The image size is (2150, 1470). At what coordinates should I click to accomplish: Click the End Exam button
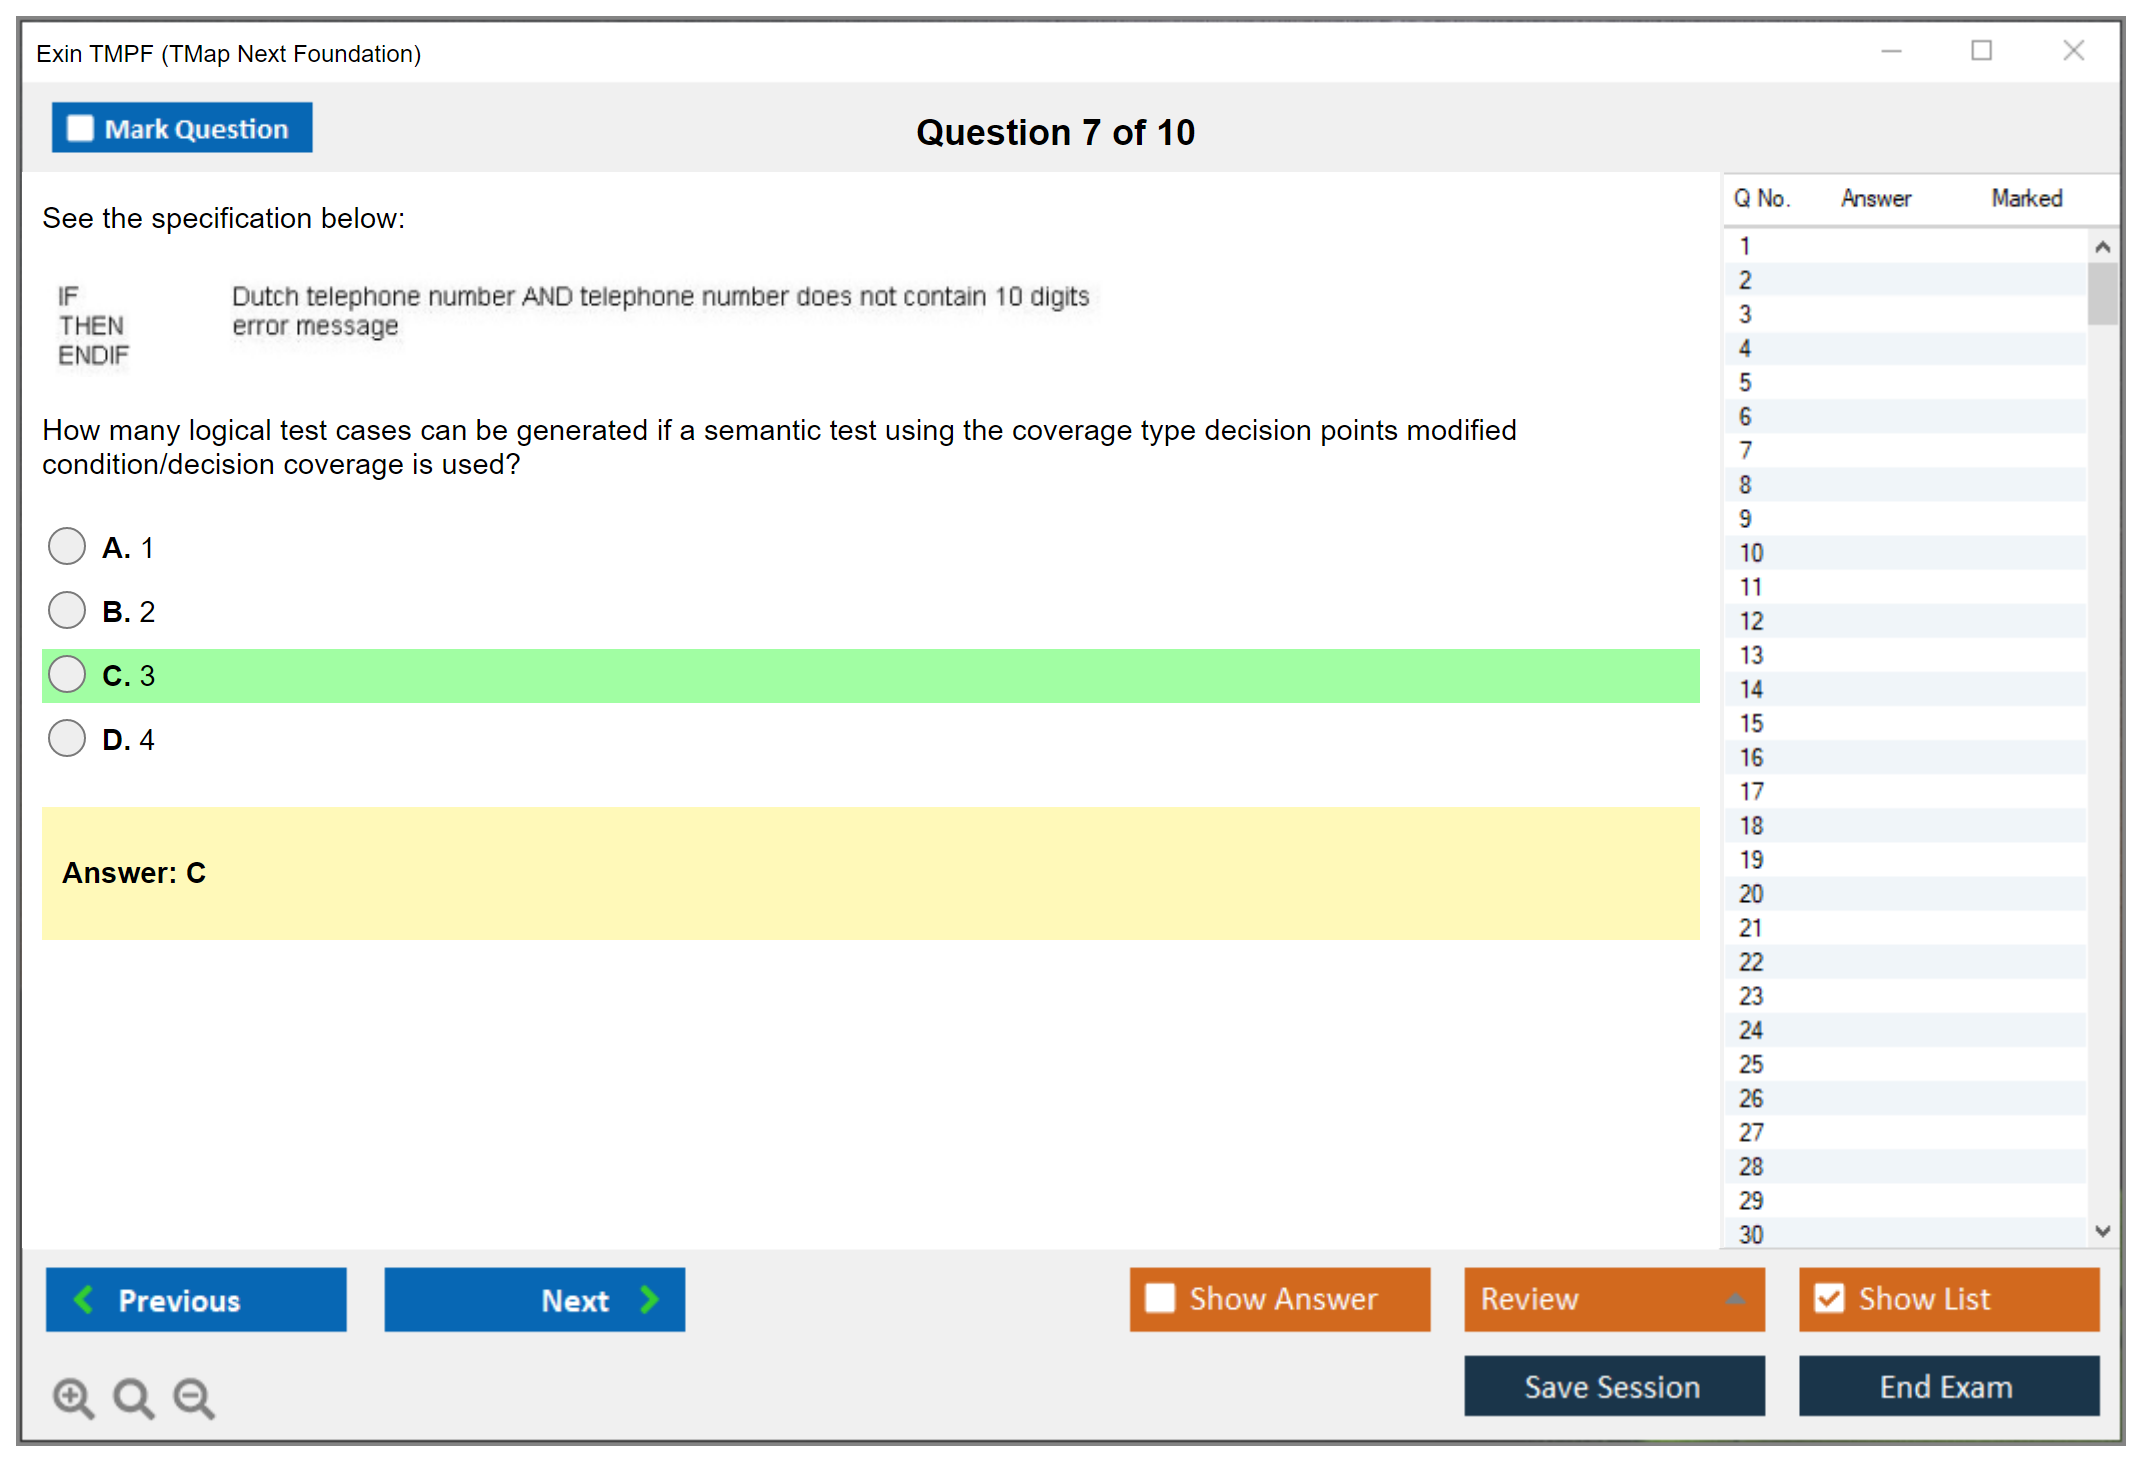coord(1947,1386)
